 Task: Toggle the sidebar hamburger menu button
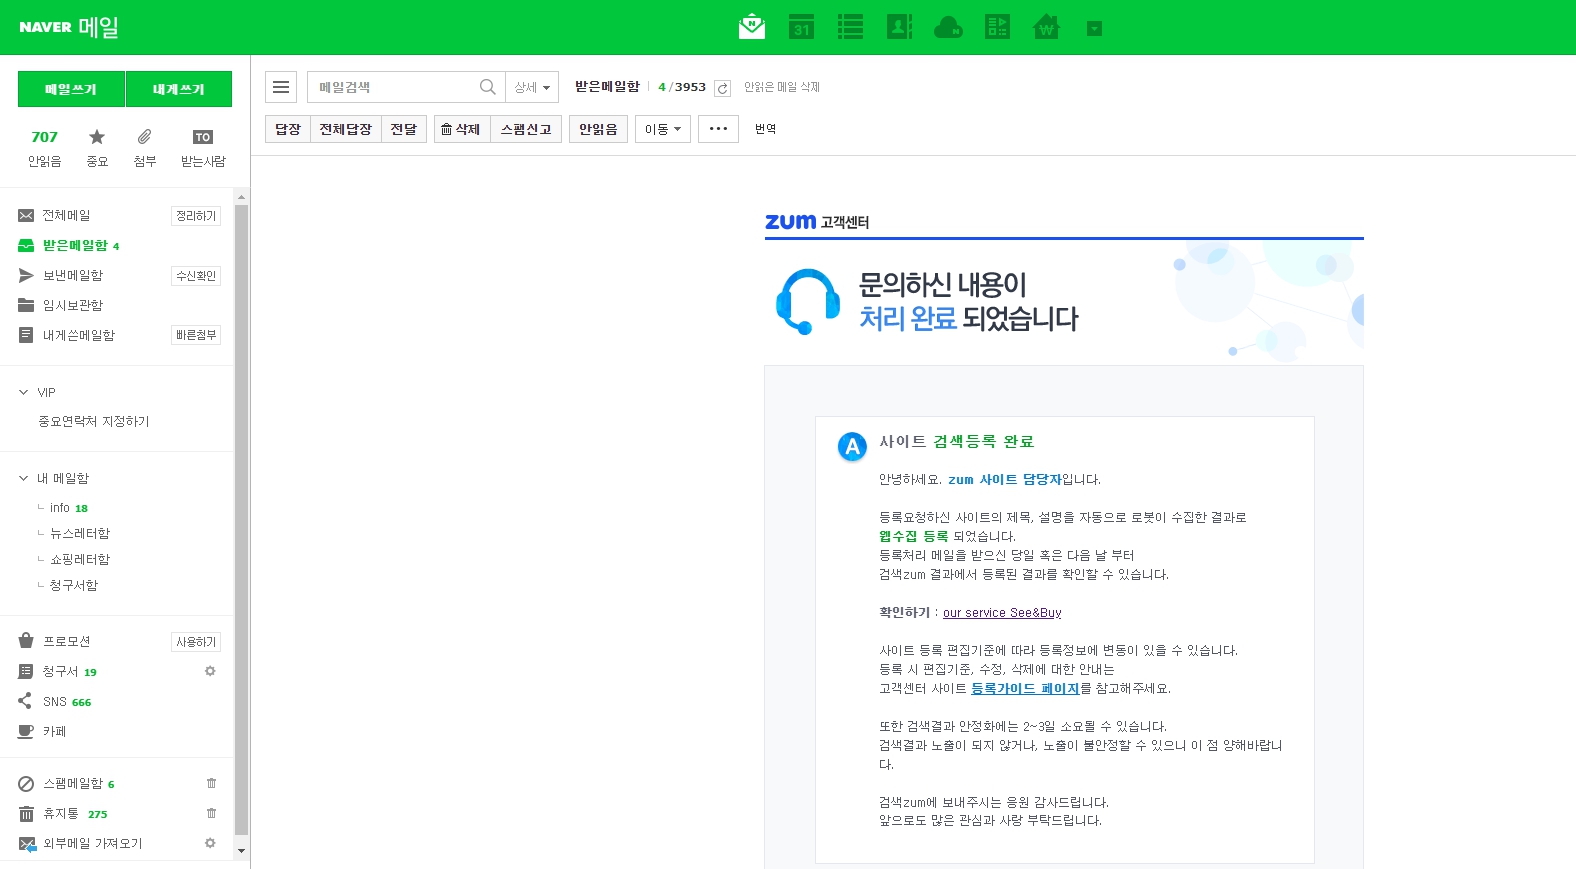[281, 87]
